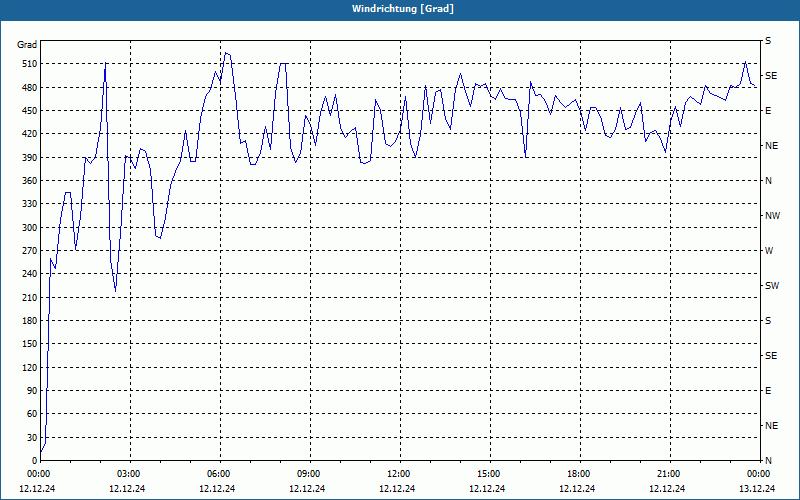Select the 480 y-axis value
Viewport: 800px width, 500px height.
[x=30, y=88]
